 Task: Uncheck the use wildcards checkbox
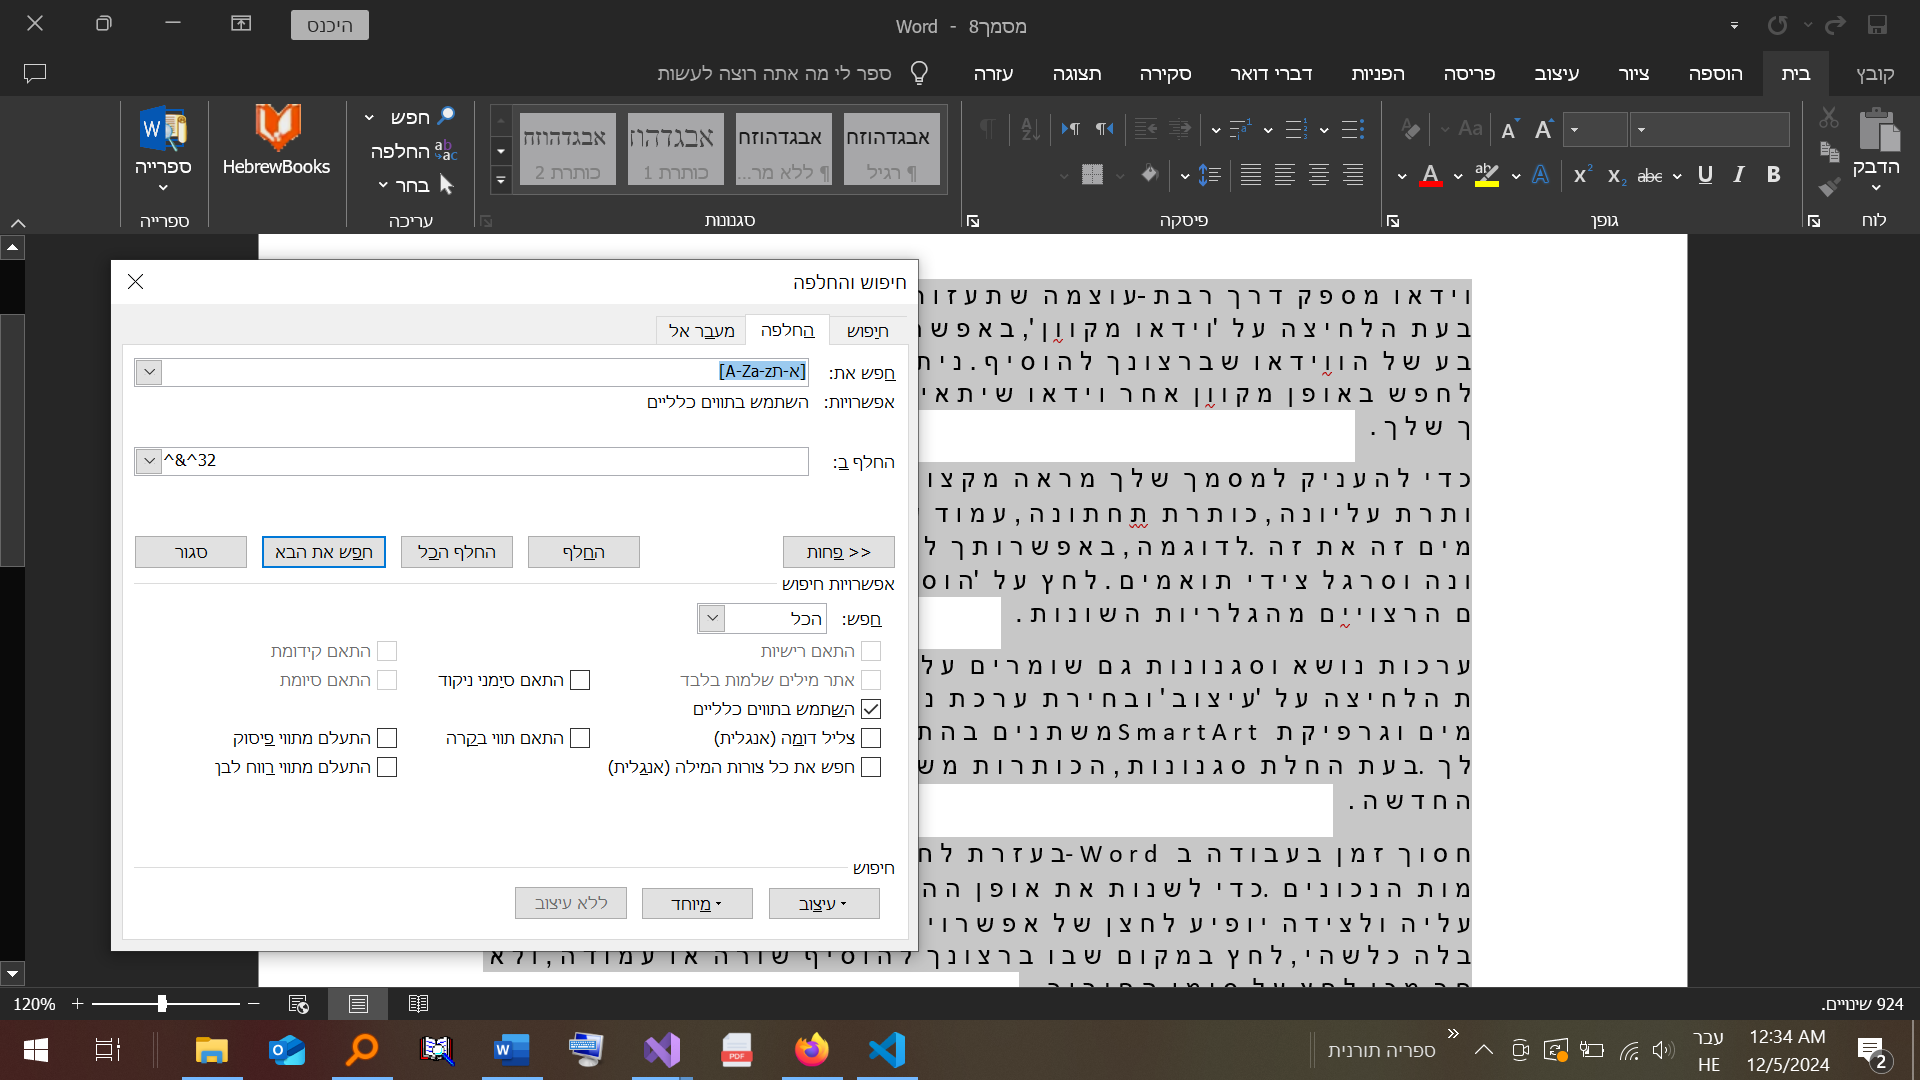pos(871,709)
